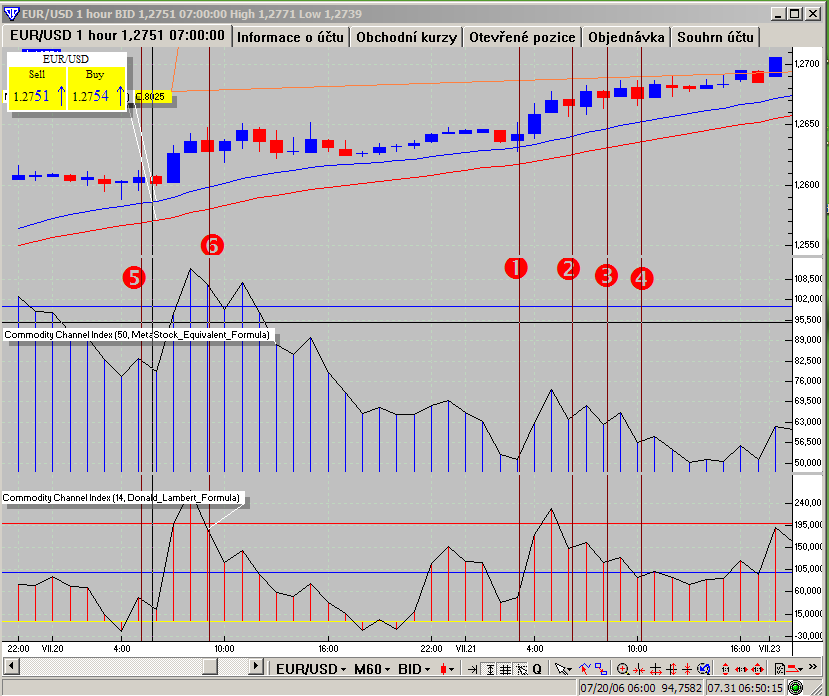Click the compress horizontally icon
The width and height of the screenshot is (829, 696).
click(x=639, y=669)
